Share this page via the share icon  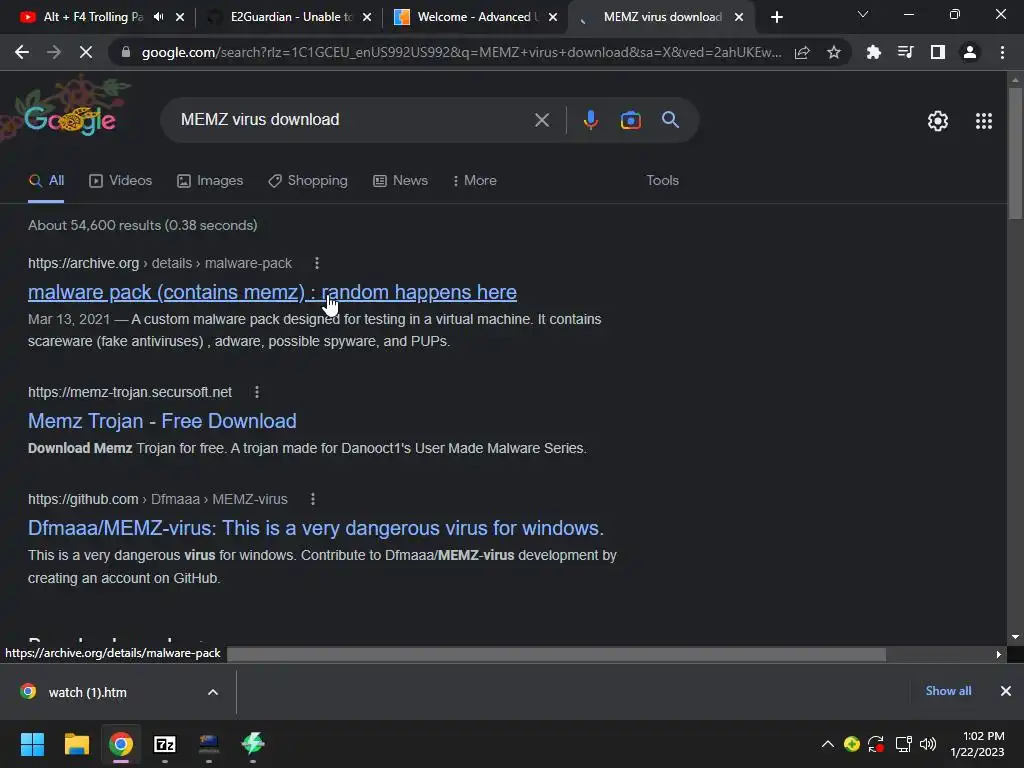point(802,52)
